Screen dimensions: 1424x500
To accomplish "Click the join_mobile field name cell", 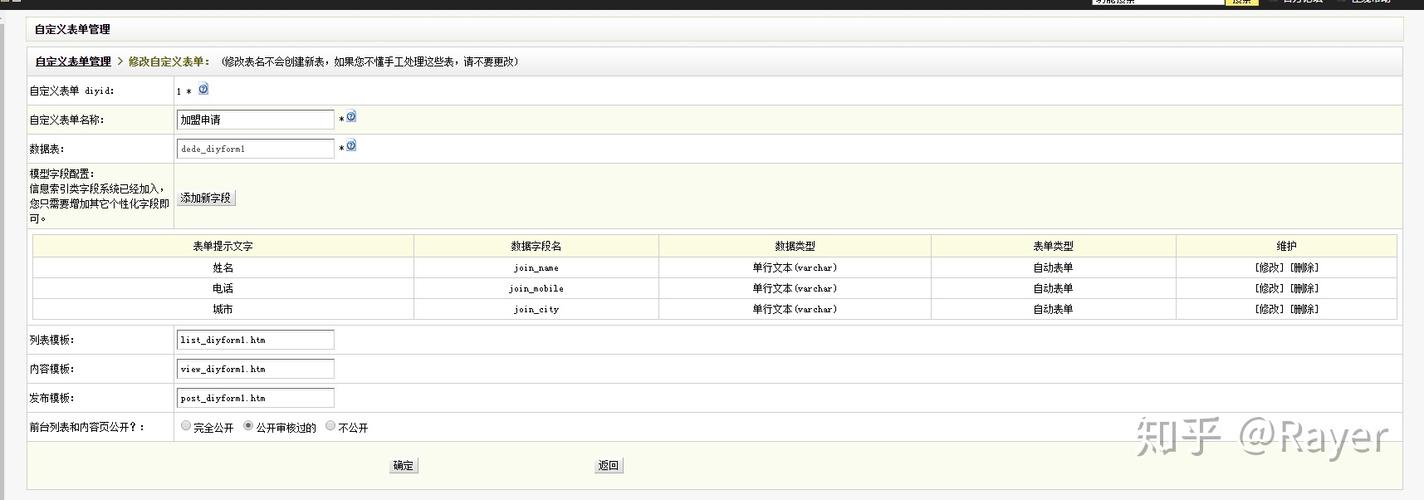I will pyautogui.click(x=536, y=289).
